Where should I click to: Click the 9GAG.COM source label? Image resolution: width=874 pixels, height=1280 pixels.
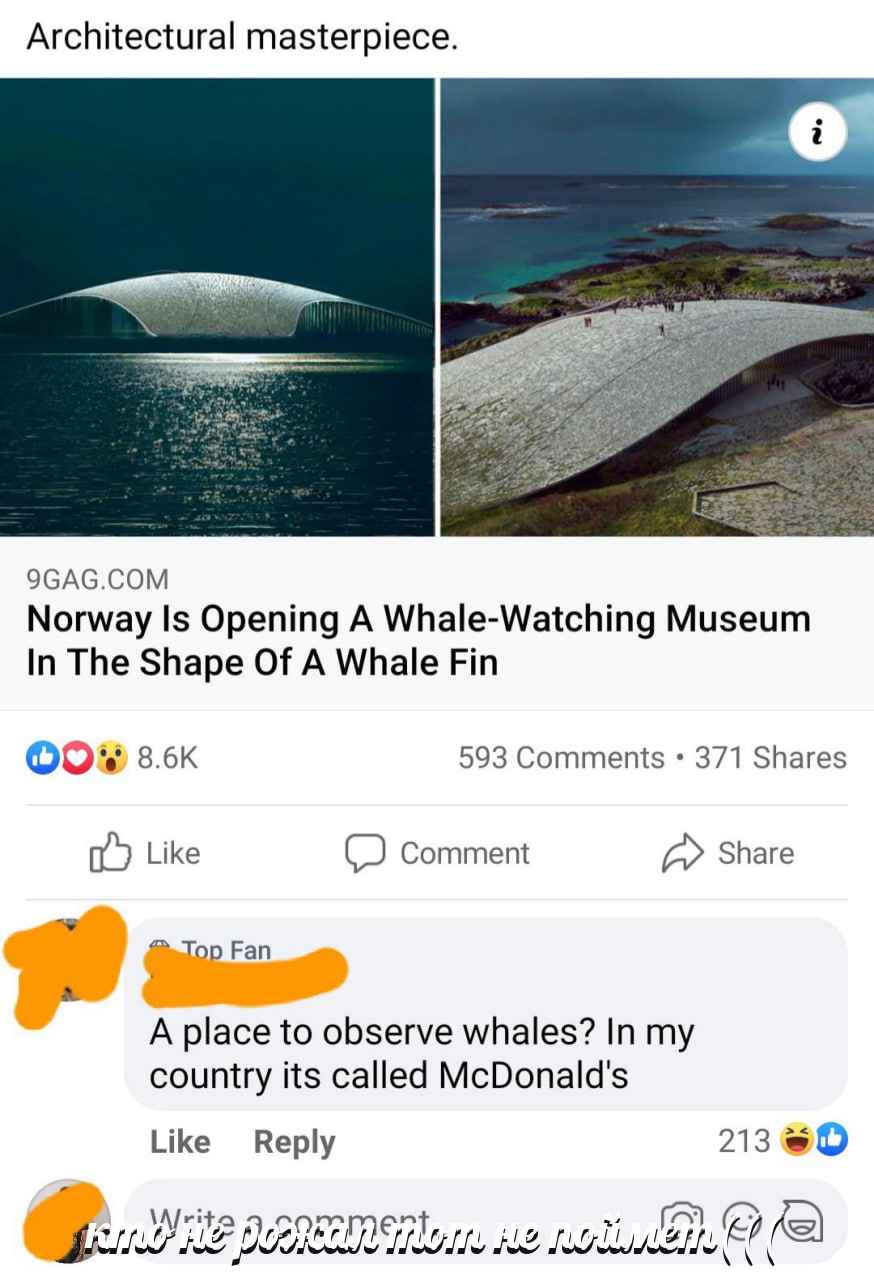[x=98, y=578]
